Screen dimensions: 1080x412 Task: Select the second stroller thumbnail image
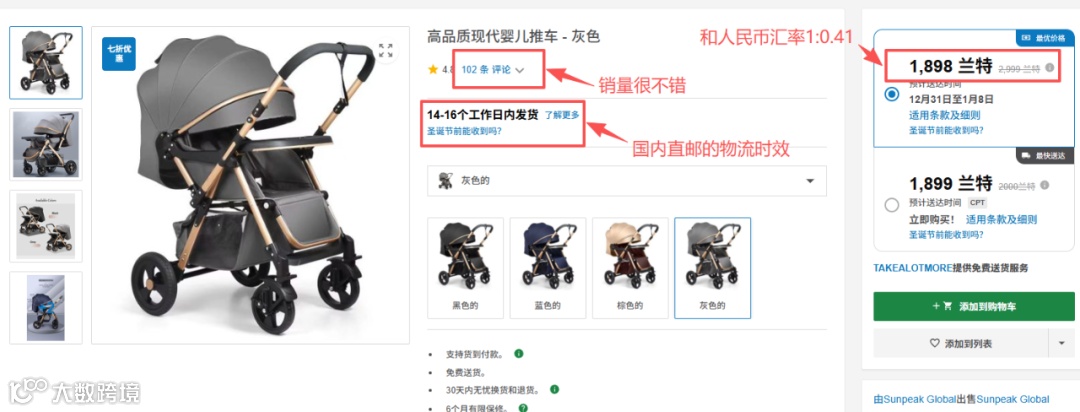click(45, 144)
